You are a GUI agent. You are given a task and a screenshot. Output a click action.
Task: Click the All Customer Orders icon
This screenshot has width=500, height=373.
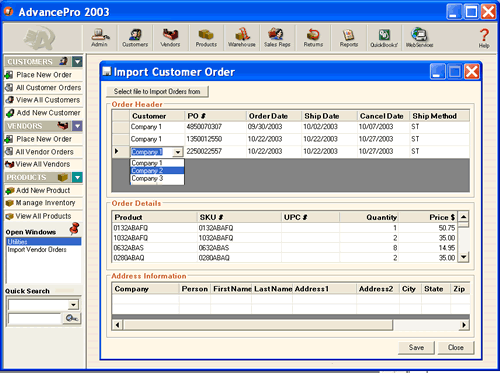9,88
